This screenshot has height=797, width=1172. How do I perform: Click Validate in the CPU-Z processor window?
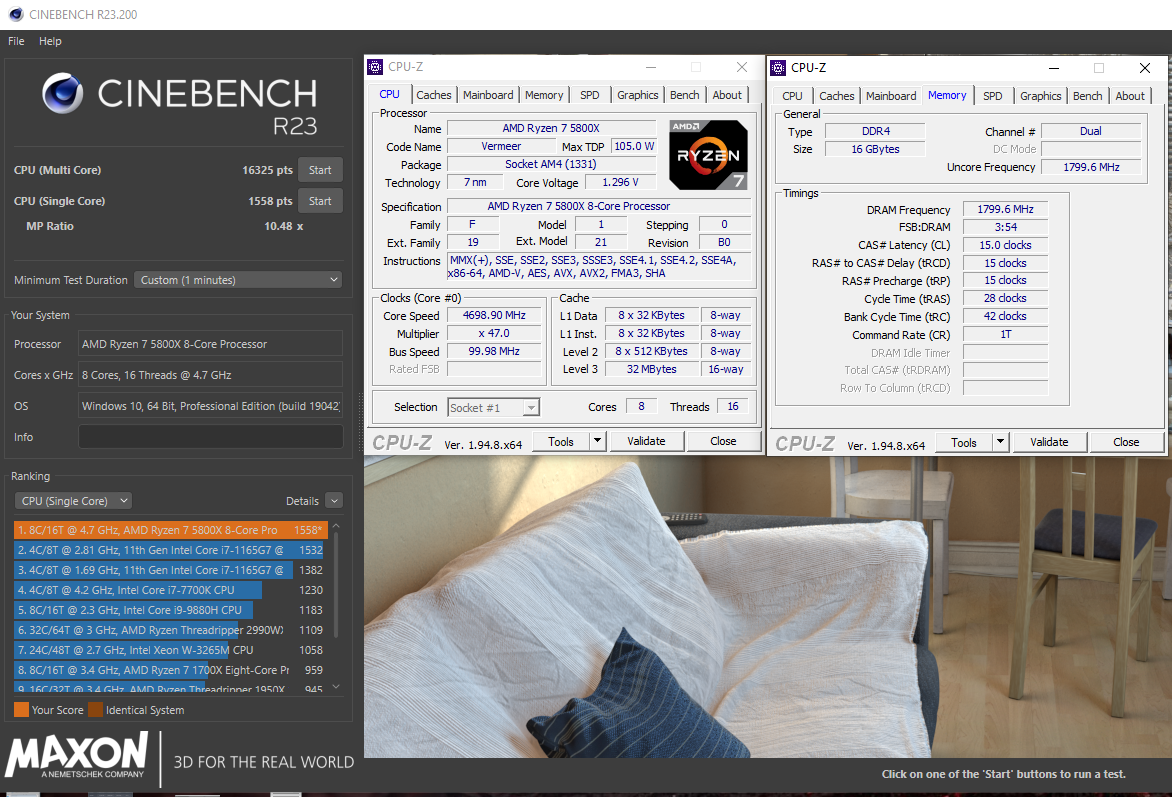pos(646,441)
